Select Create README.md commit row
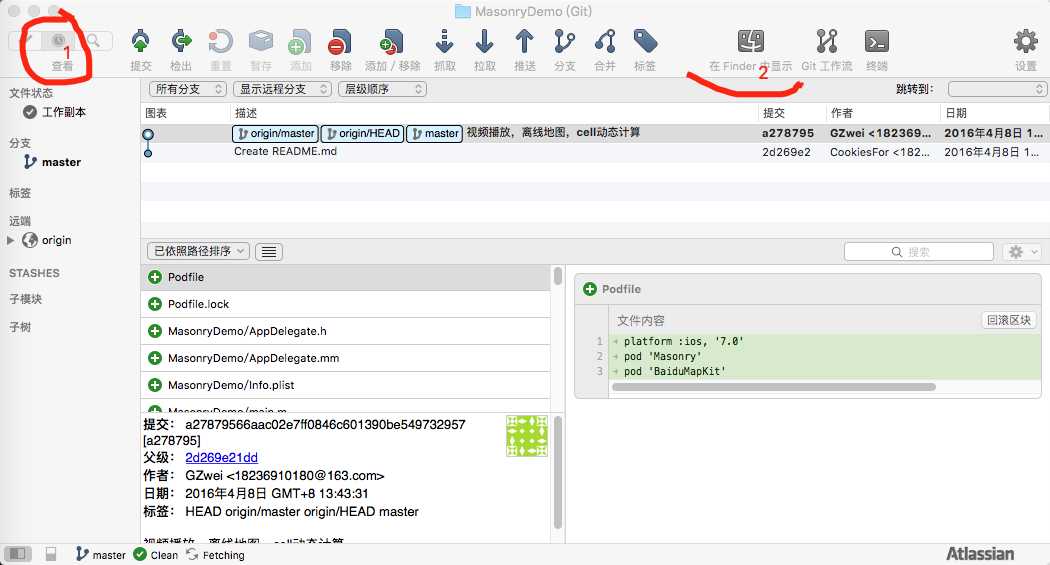This screenshot has width=1050, height=565. pos(595,152)
